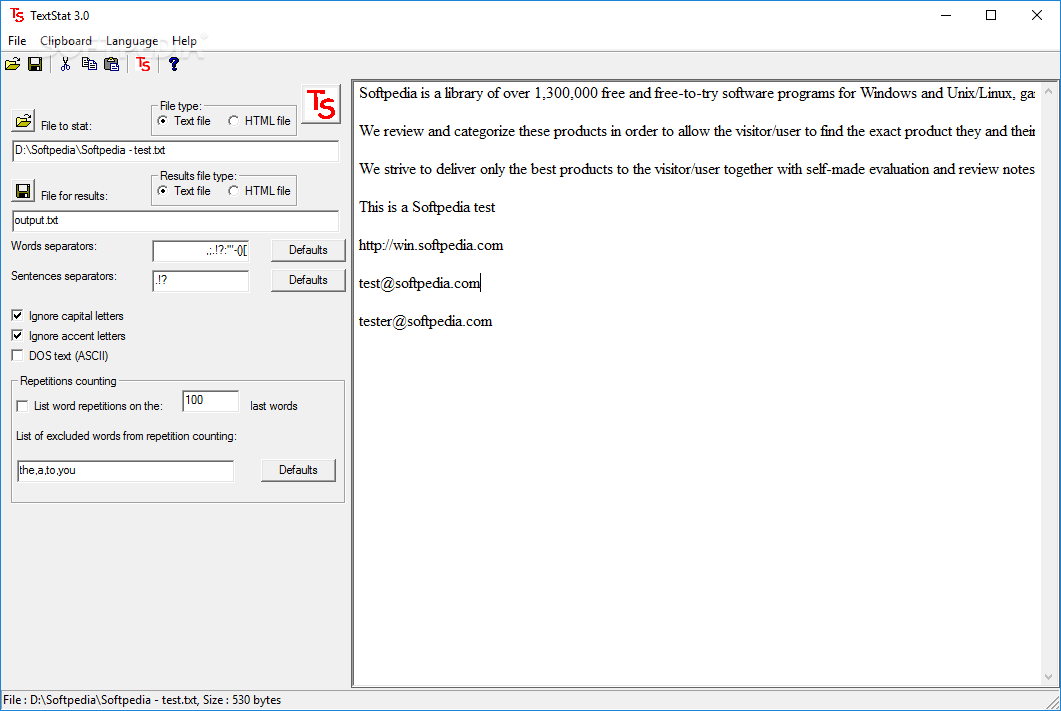Open the Help menu

[x=184, y=41]
